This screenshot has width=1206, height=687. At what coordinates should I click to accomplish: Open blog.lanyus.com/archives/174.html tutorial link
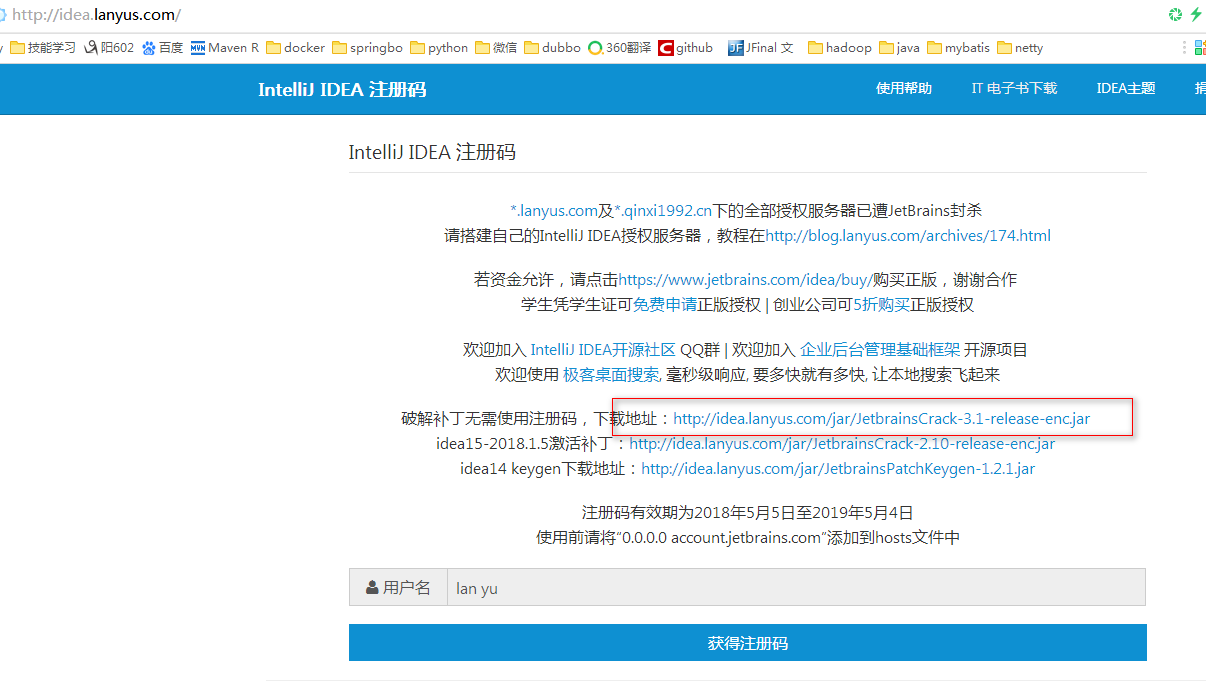click(908, 236)
